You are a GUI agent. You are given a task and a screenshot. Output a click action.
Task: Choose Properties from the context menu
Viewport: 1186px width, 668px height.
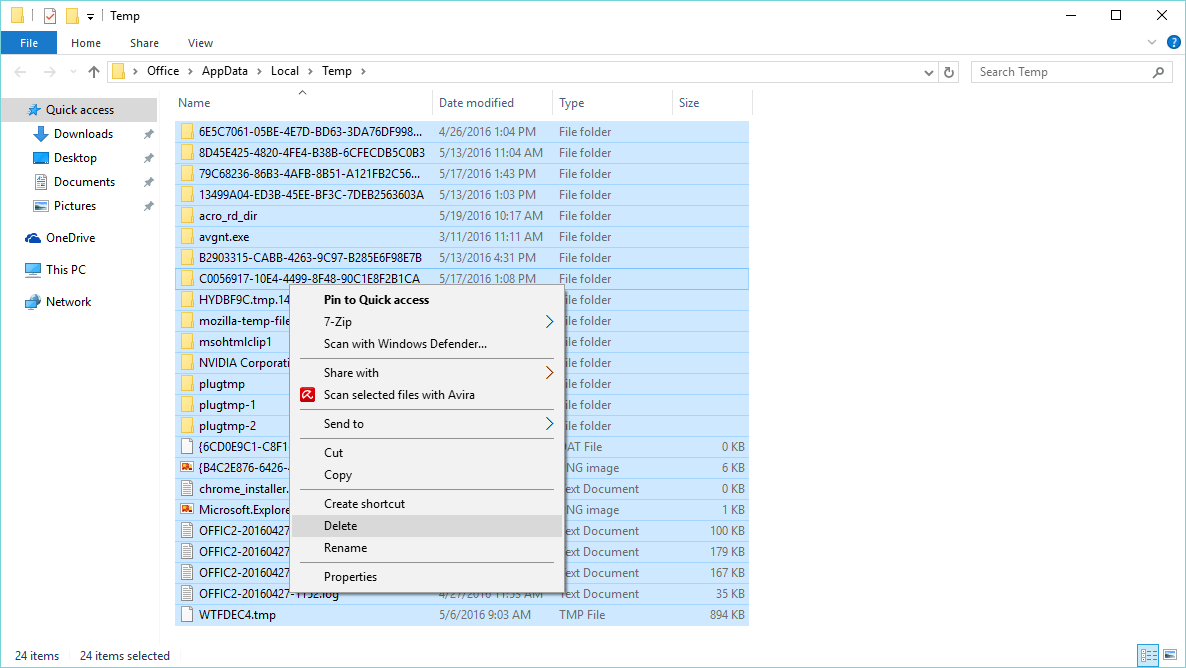(427, 576)
